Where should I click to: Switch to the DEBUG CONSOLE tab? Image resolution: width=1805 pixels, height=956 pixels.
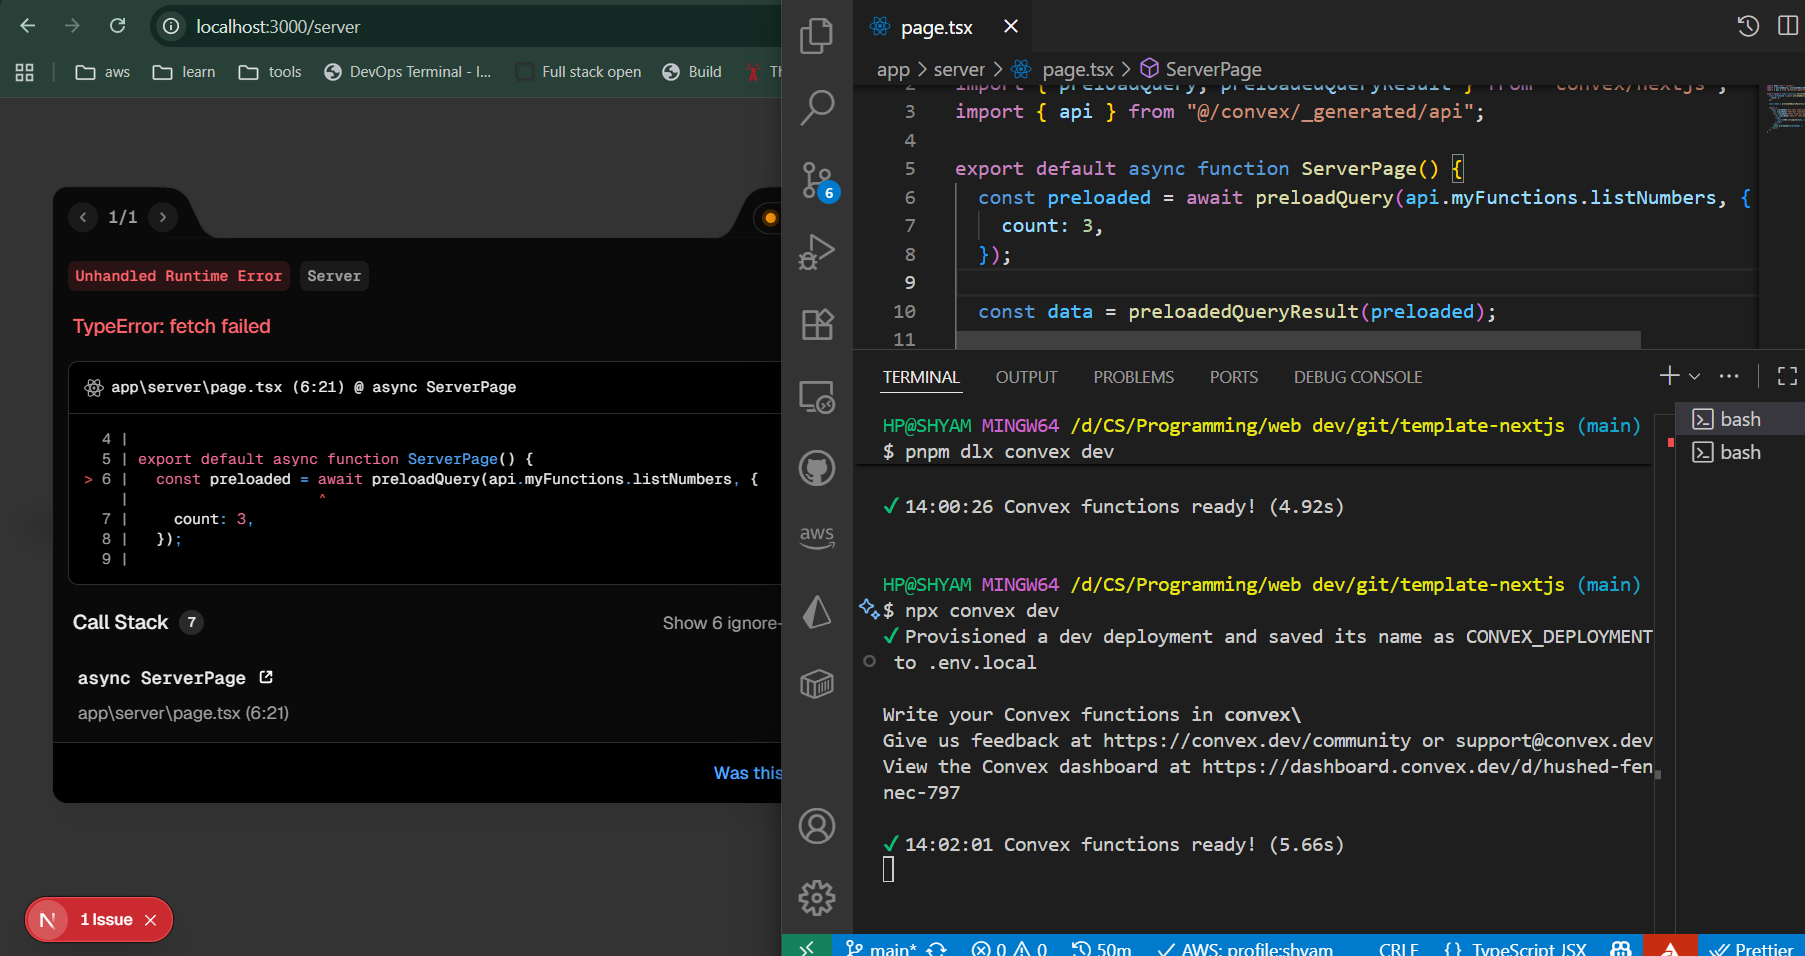1357,377
